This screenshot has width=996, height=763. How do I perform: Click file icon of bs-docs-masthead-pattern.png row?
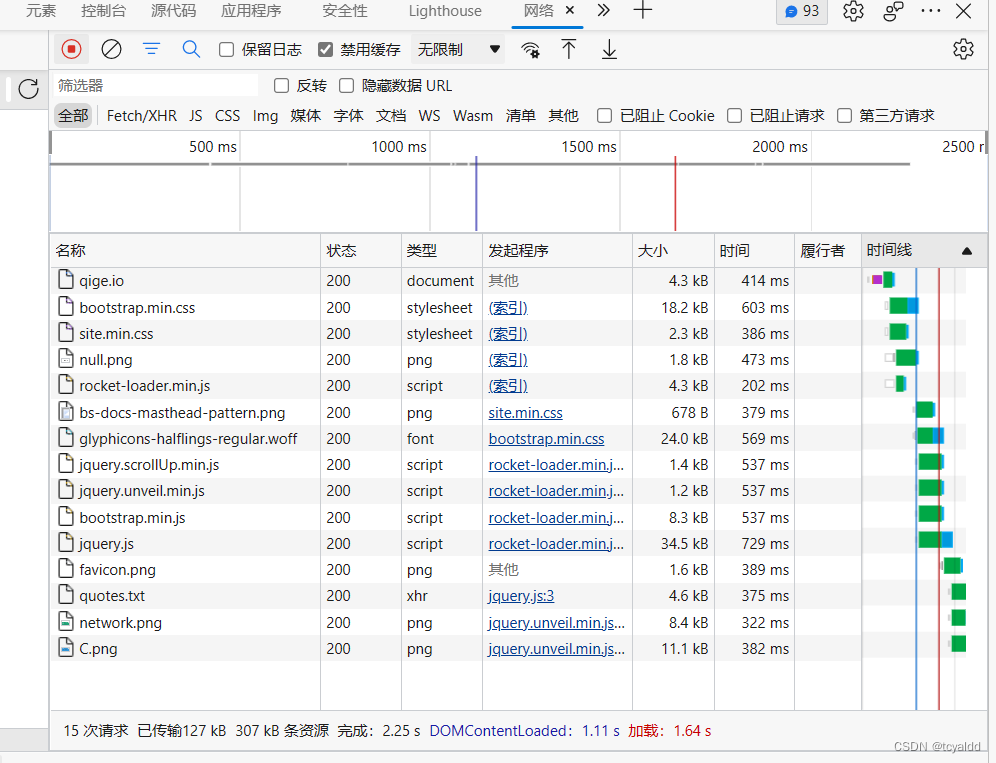pyautogui.click(x=65, y=412)
